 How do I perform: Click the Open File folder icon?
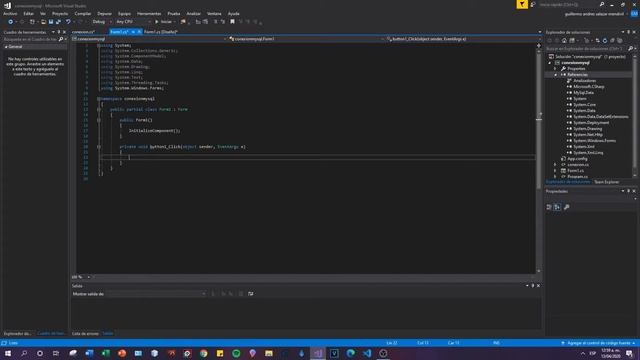(x=43, y=22)
